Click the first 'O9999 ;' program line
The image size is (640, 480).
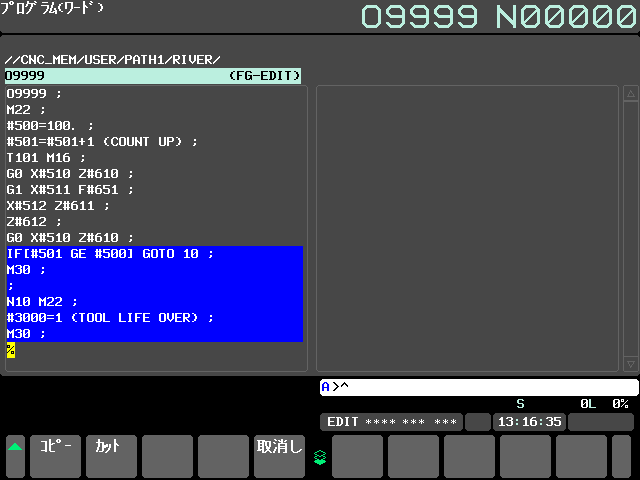pos(34,94)
